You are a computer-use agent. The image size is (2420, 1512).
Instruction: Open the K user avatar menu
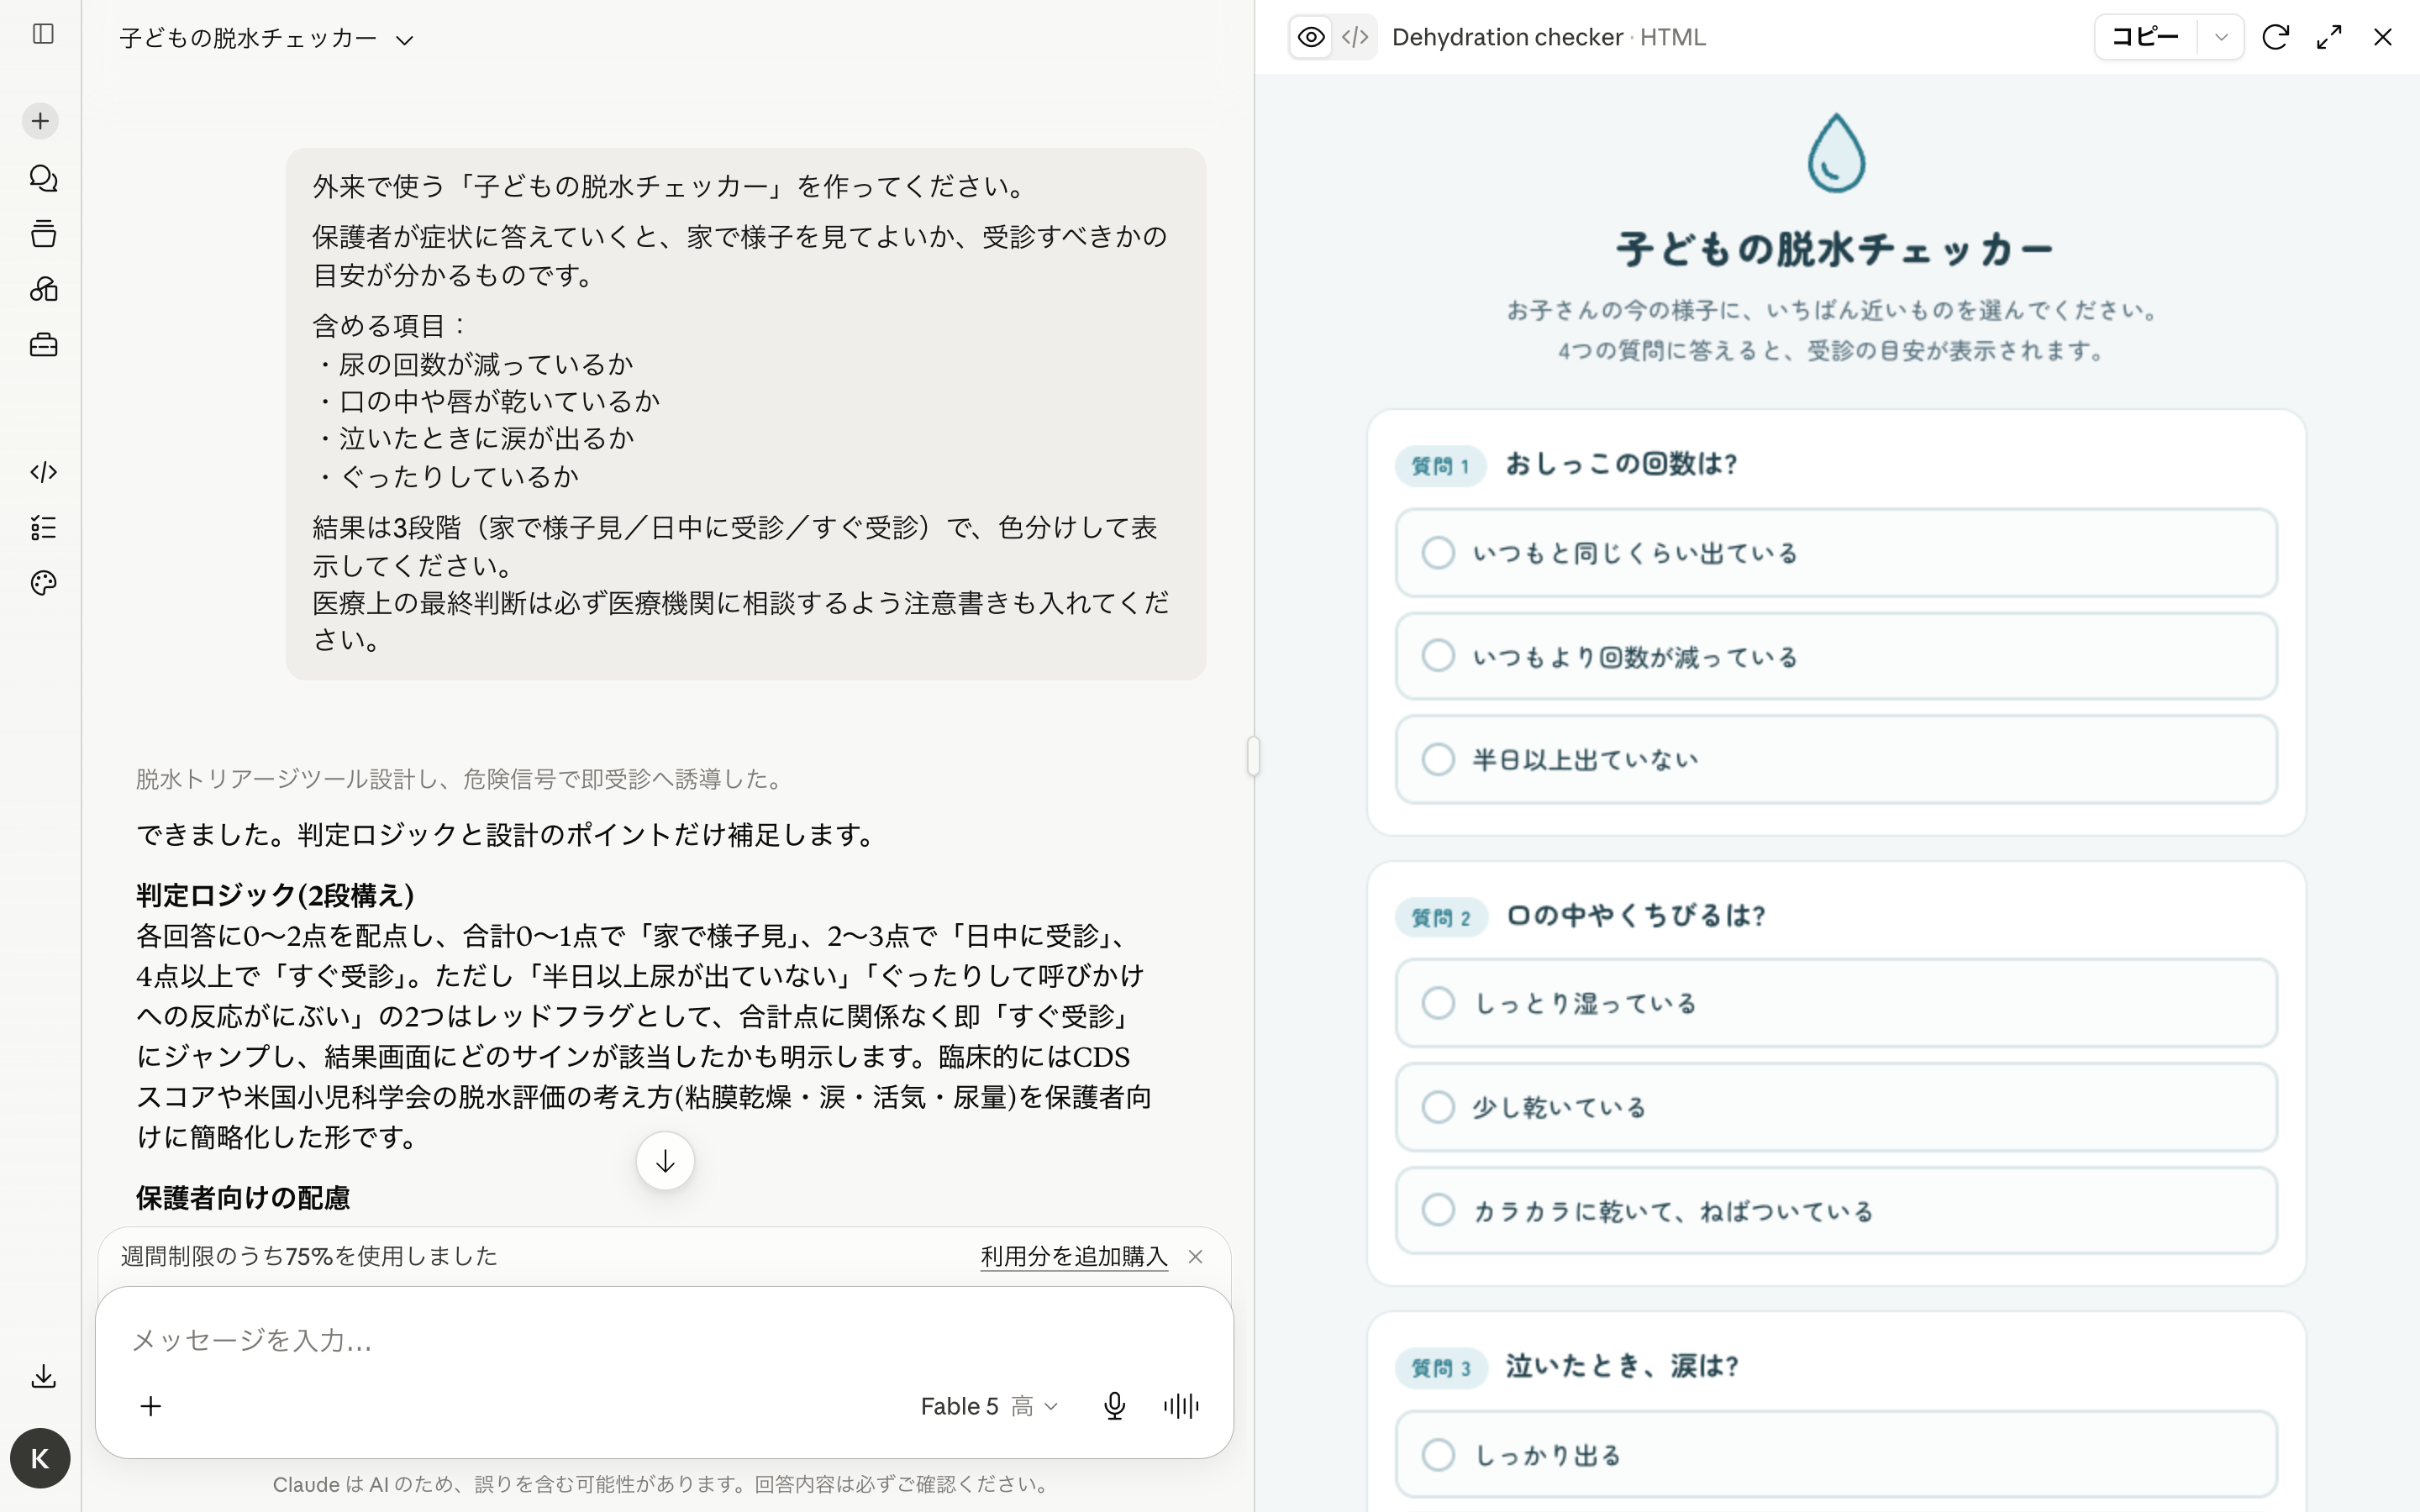pos(40,1458)
